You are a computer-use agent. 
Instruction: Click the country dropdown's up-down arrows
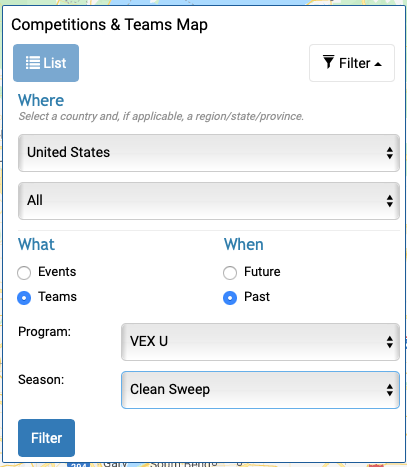pos(390,153)
